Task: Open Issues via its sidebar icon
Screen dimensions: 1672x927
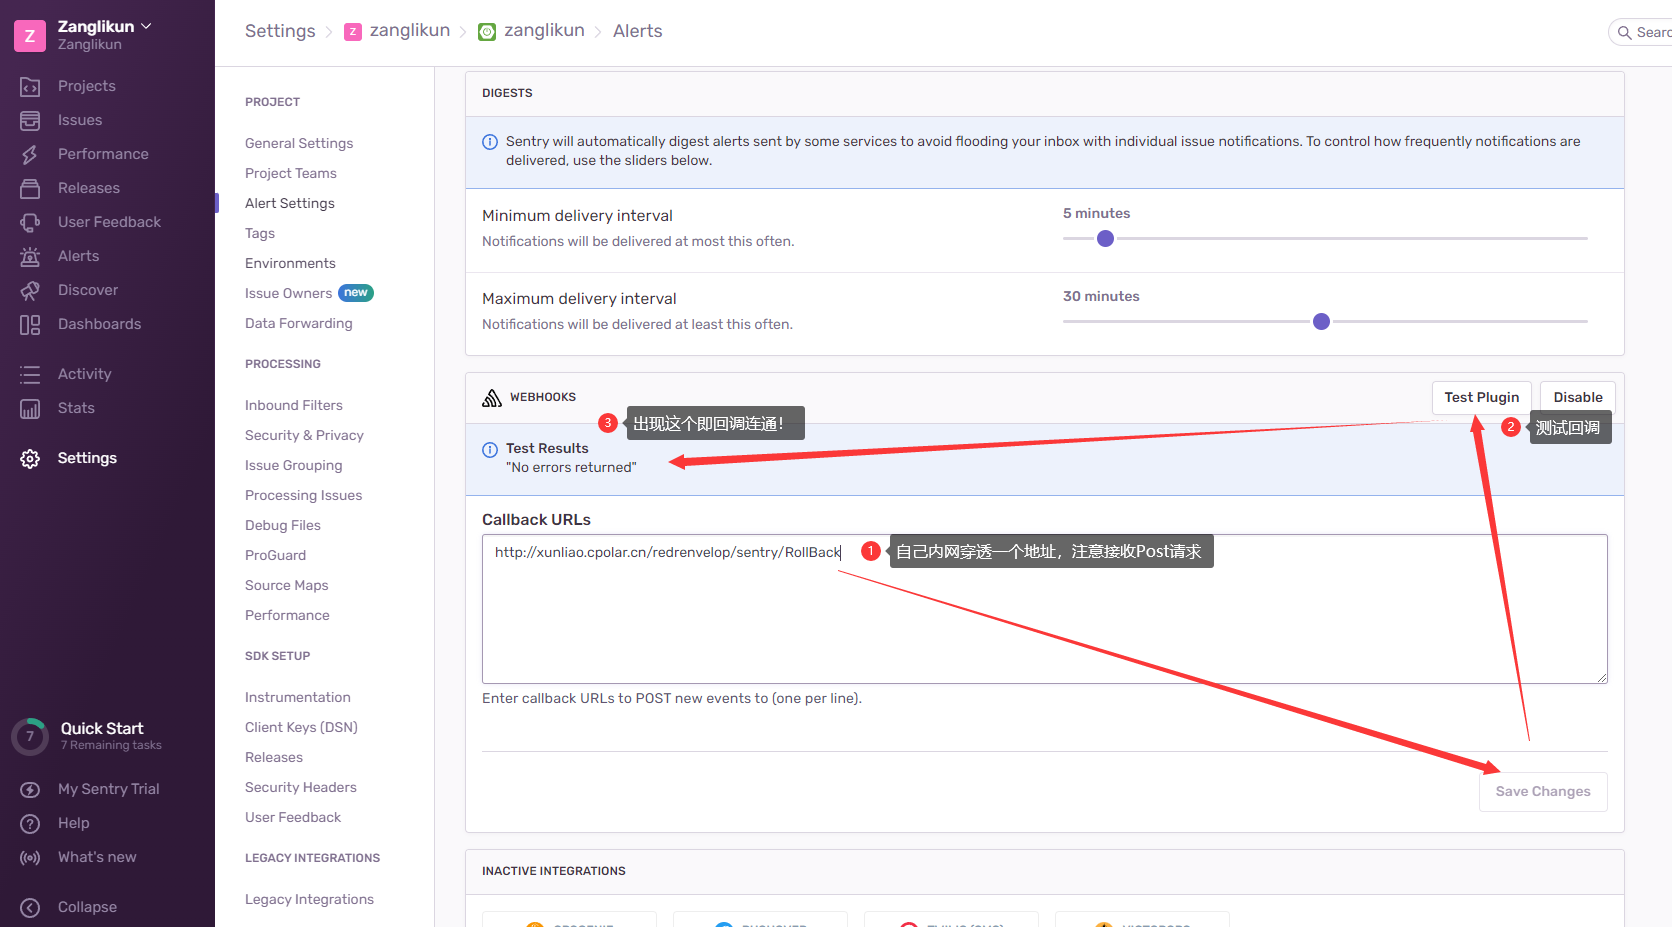Action: pos(30,121)
